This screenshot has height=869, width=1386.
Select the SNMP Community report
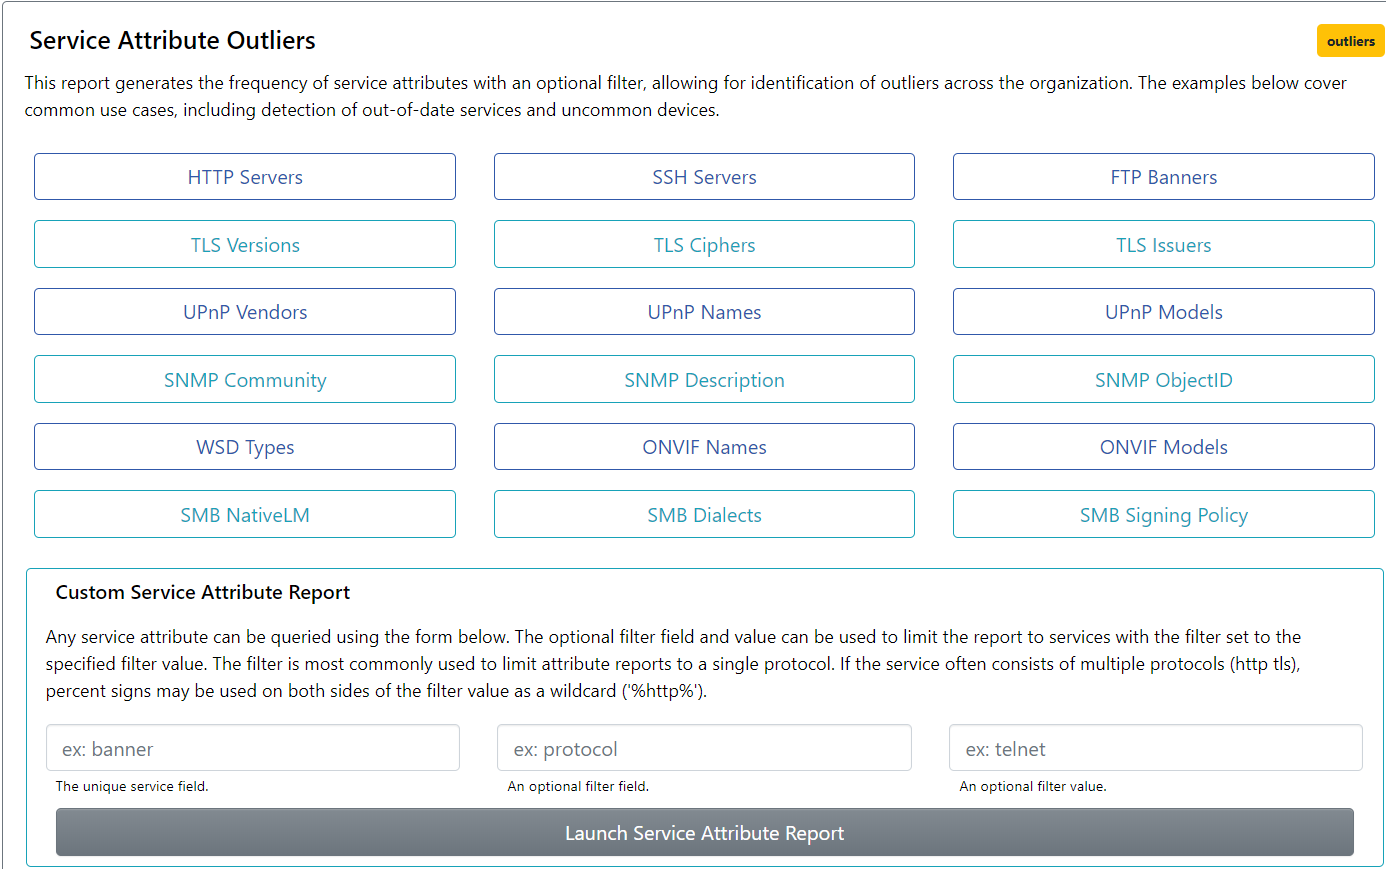(x=245, y=379)
